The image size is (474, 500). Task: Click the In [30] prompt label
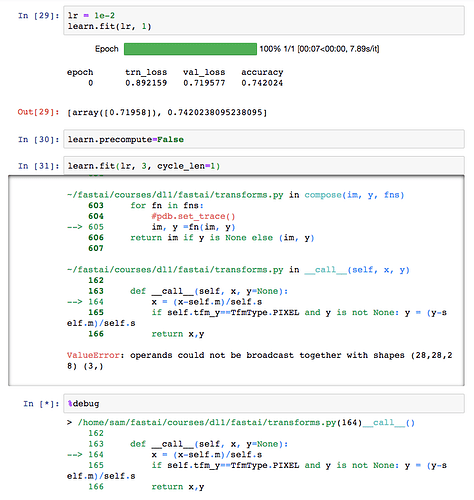[x=38, y=139]
